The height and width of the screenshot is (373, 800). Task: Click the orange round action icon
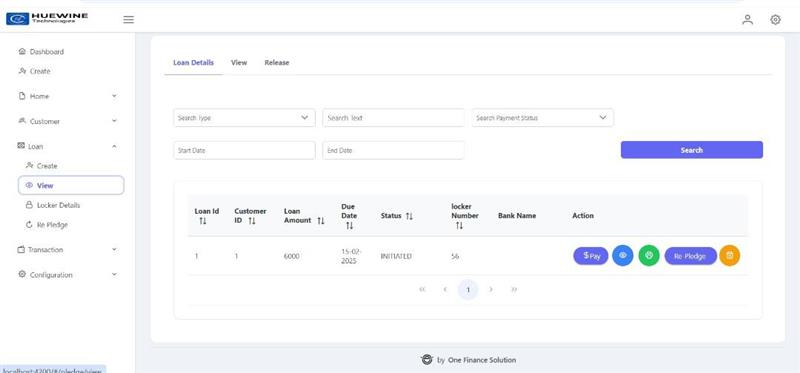[x=730, y=256]
